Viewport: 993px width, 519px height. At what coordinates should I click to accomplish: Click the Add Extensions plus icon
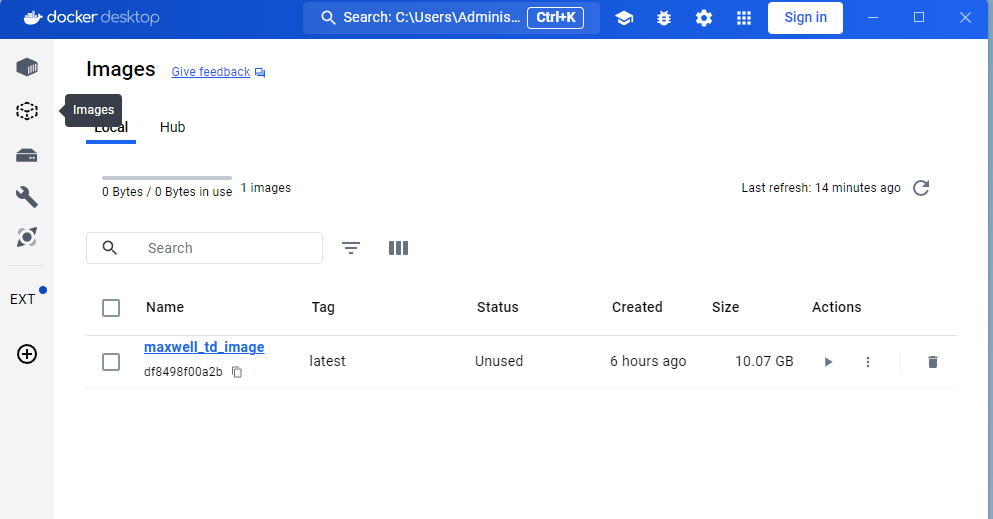coord(27,353)
